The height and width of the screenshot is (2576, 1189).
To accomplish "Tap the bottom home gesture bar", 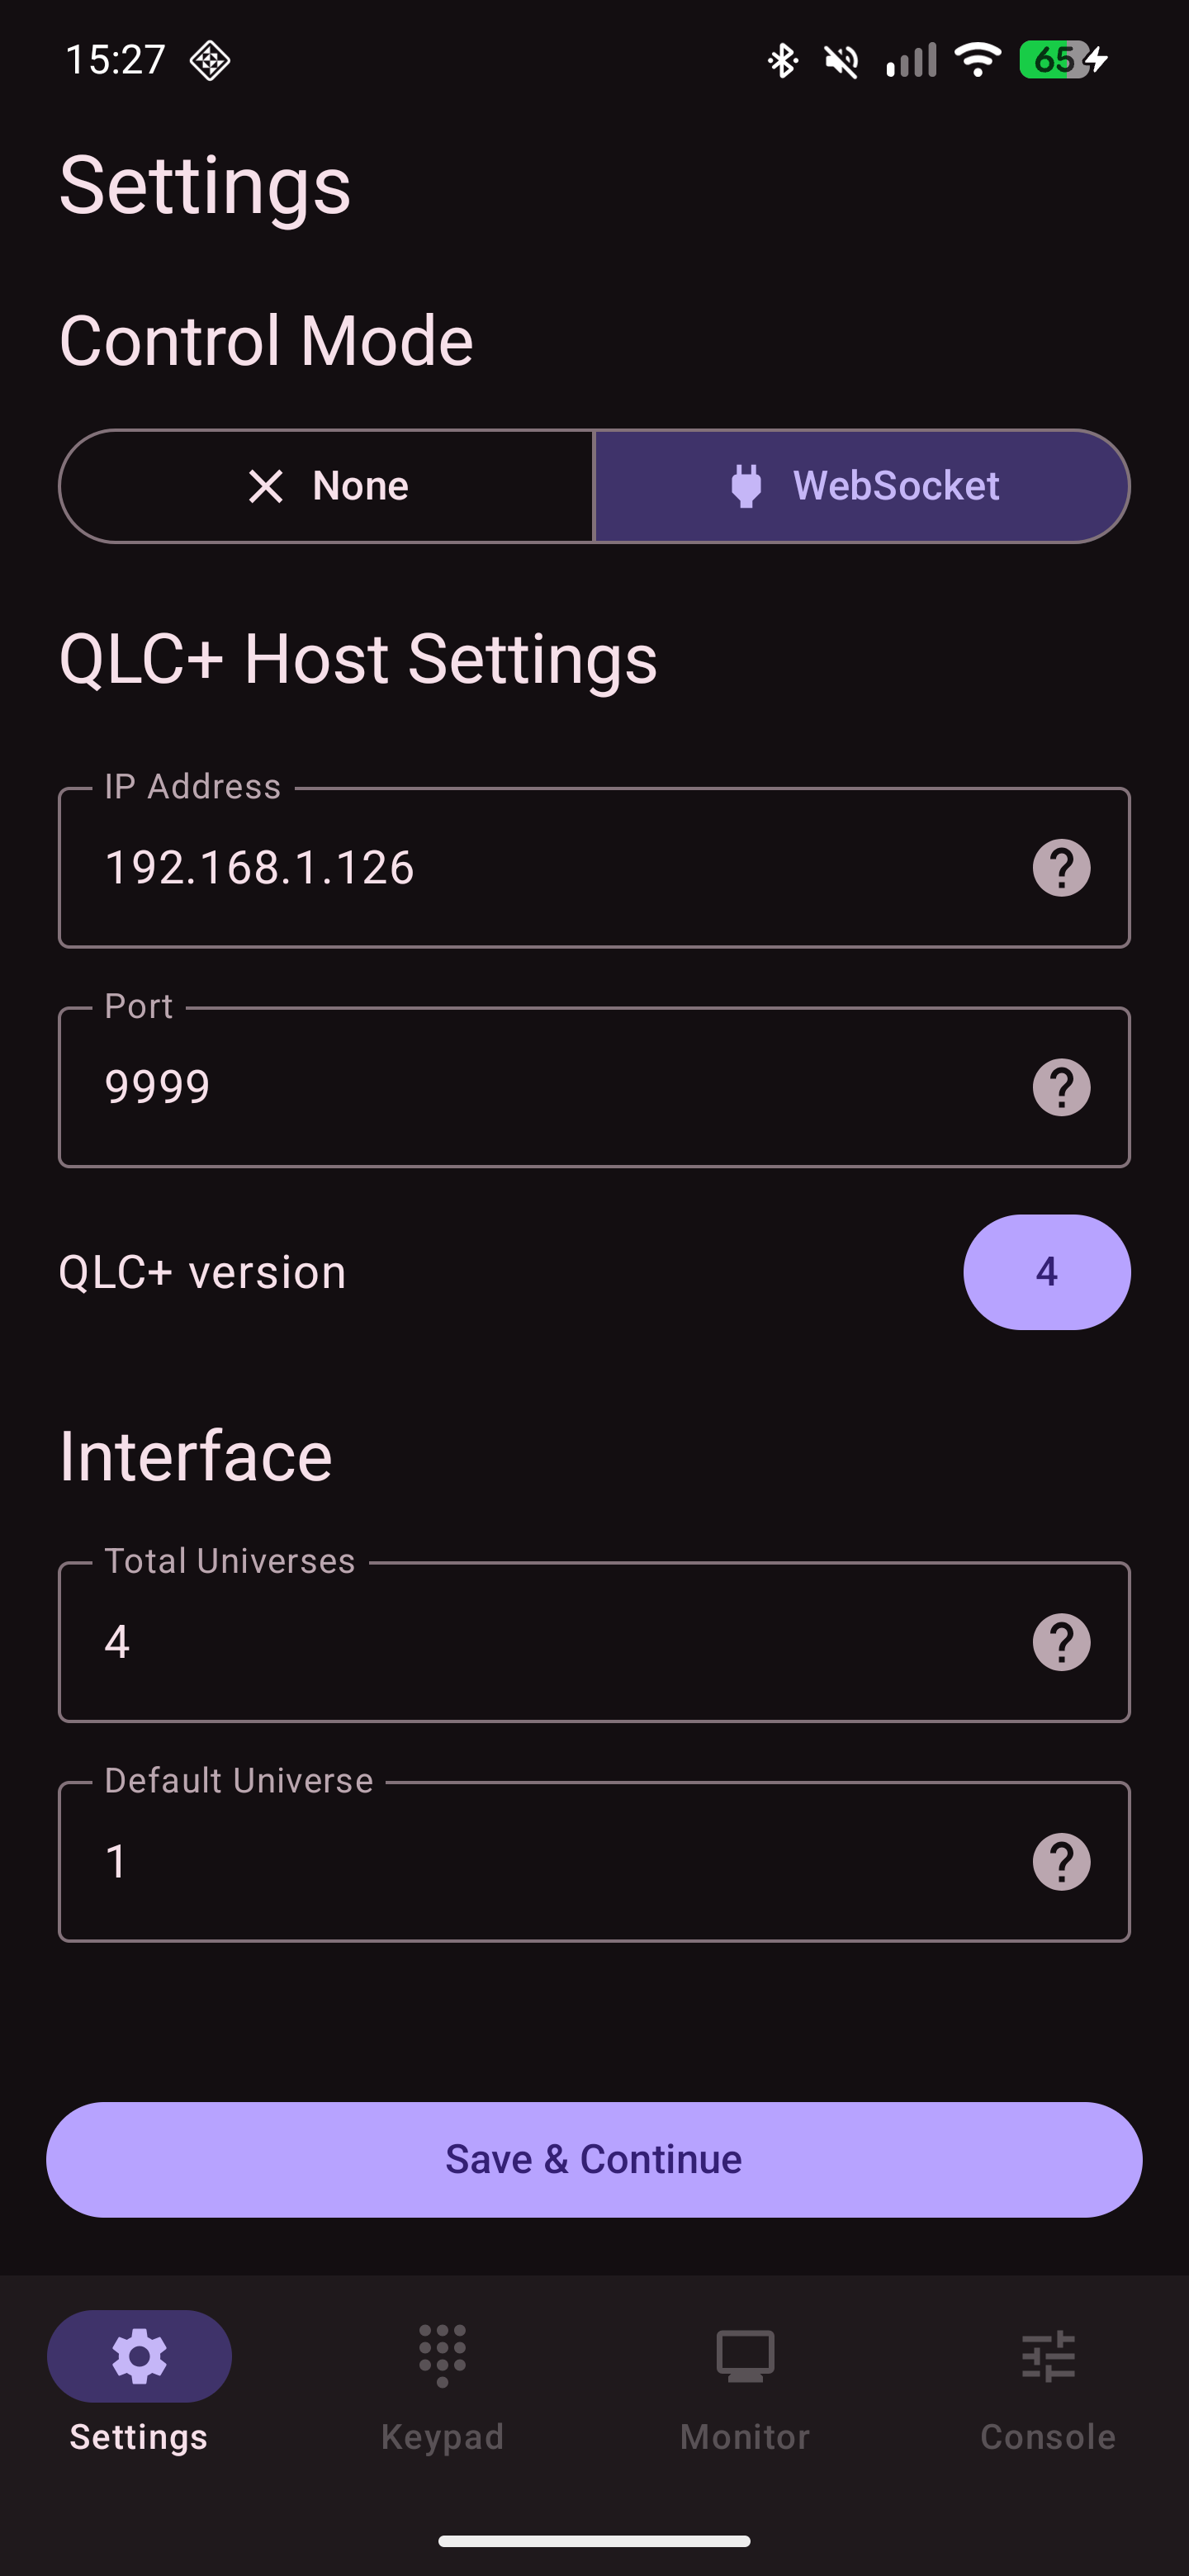I will point(594,2541).
